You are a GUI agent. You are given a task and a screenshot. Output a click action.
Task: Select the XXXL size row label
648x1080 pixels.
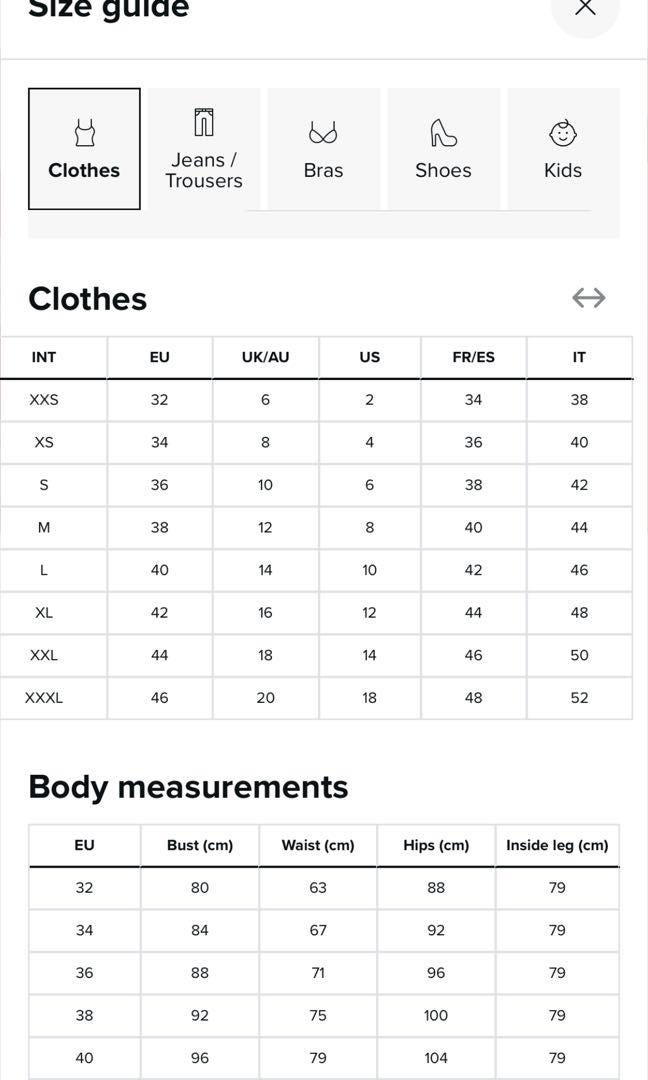44,697
